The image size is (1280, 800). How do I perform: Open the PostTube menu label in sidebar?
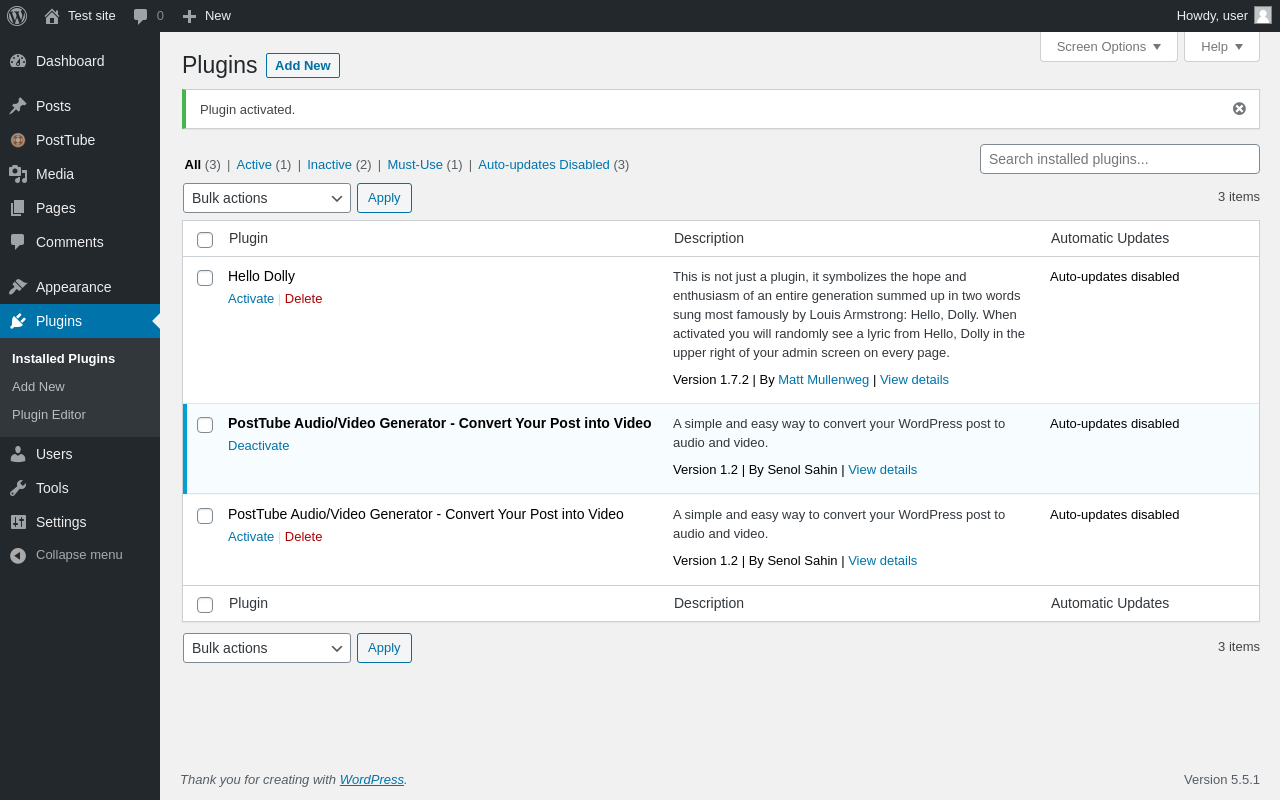point(66,140)
